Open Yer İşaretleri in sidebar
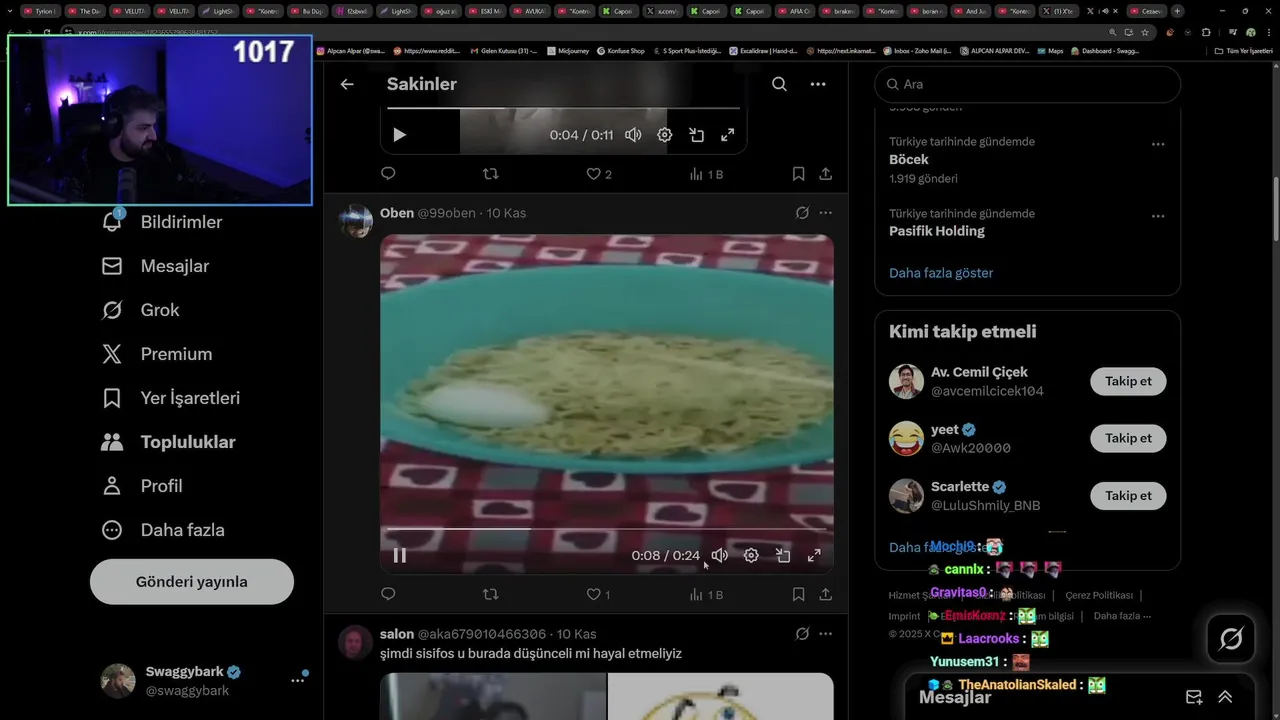The height and width of the screenshot is (720, 1280). [170, 398]
